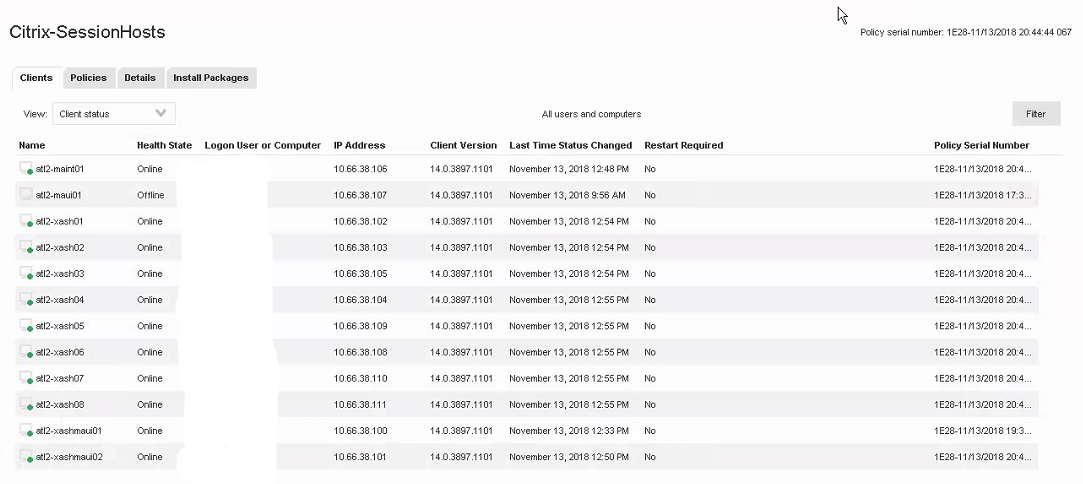Click computer icon for atl2-xash01
This screenshot has height=484, width=1083.
coord(26,221)
